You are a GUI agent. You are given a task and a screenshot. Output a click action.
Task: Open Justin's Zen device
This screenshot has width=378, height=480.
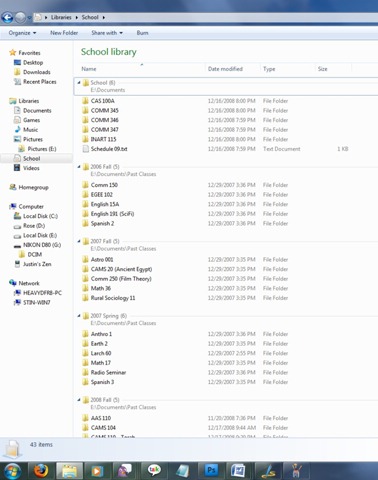[x=37, y=264]
